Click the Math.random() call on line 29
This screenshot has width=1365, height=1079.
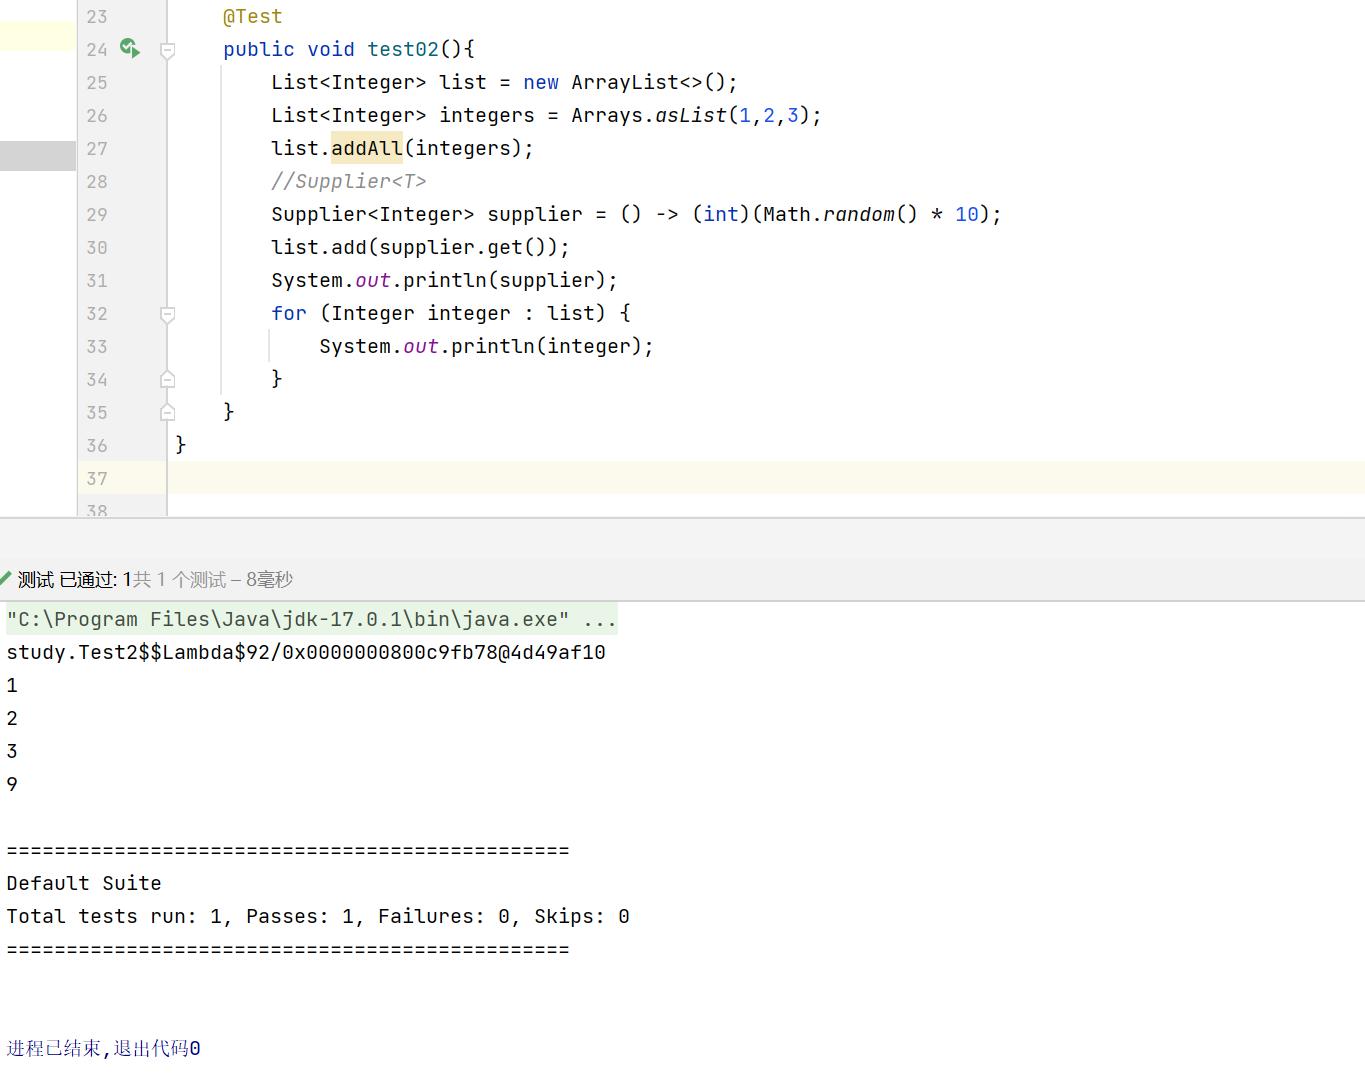(x=840, y=214)
